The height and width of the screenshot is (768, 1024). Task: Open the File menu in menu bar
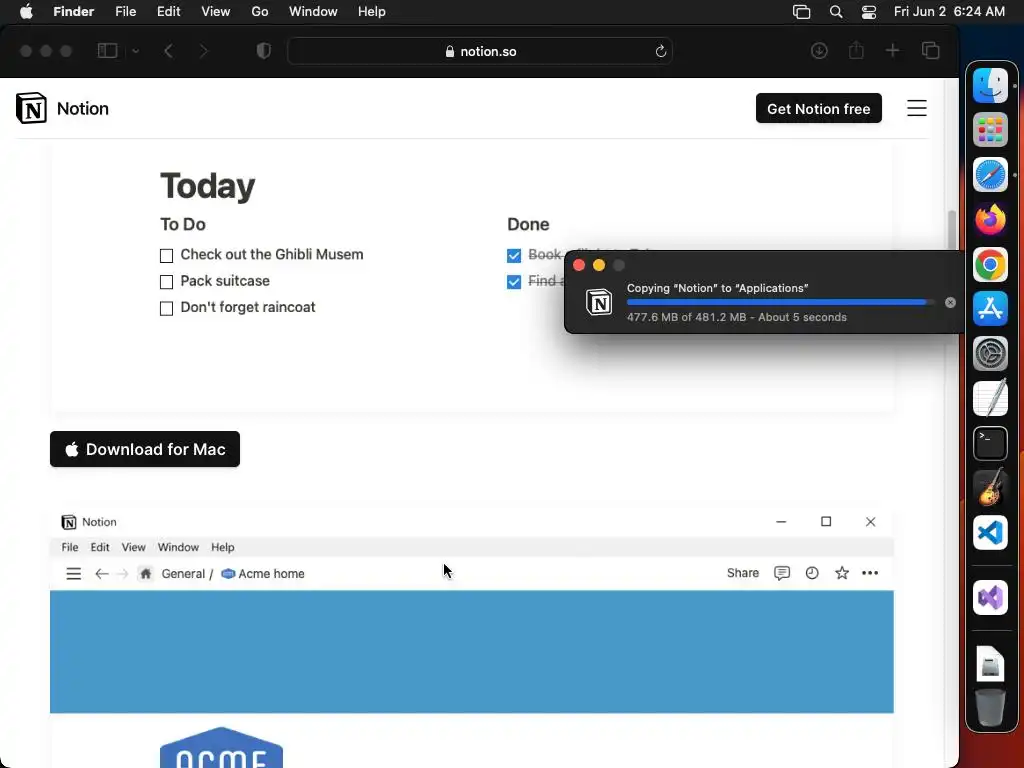click(125, 12)
